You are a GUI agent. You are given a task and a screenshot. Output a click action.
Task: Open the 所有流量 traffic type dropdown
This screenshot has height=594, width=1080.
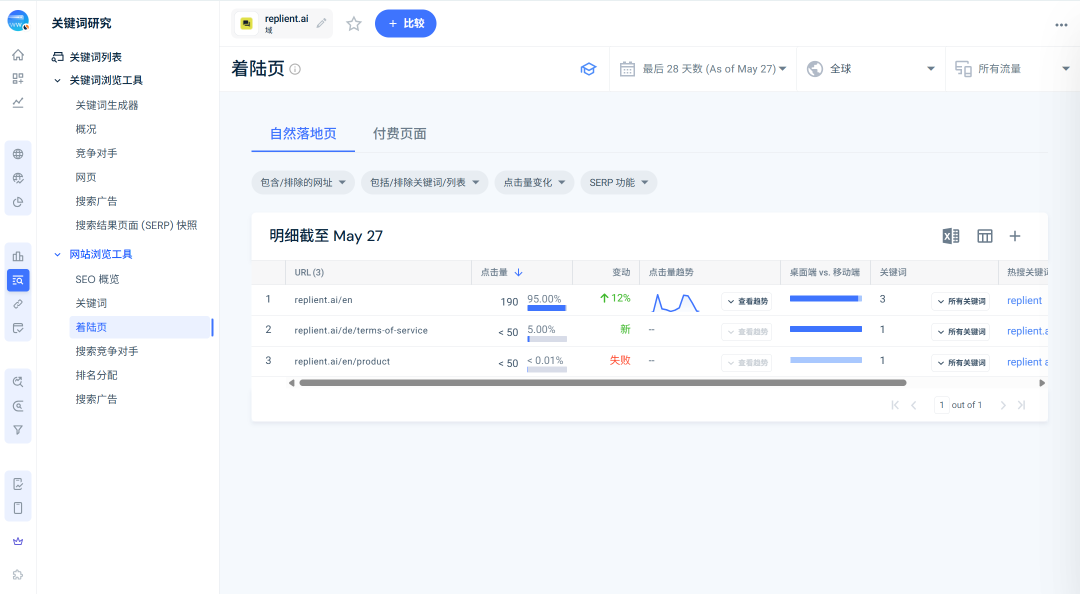1012,69
